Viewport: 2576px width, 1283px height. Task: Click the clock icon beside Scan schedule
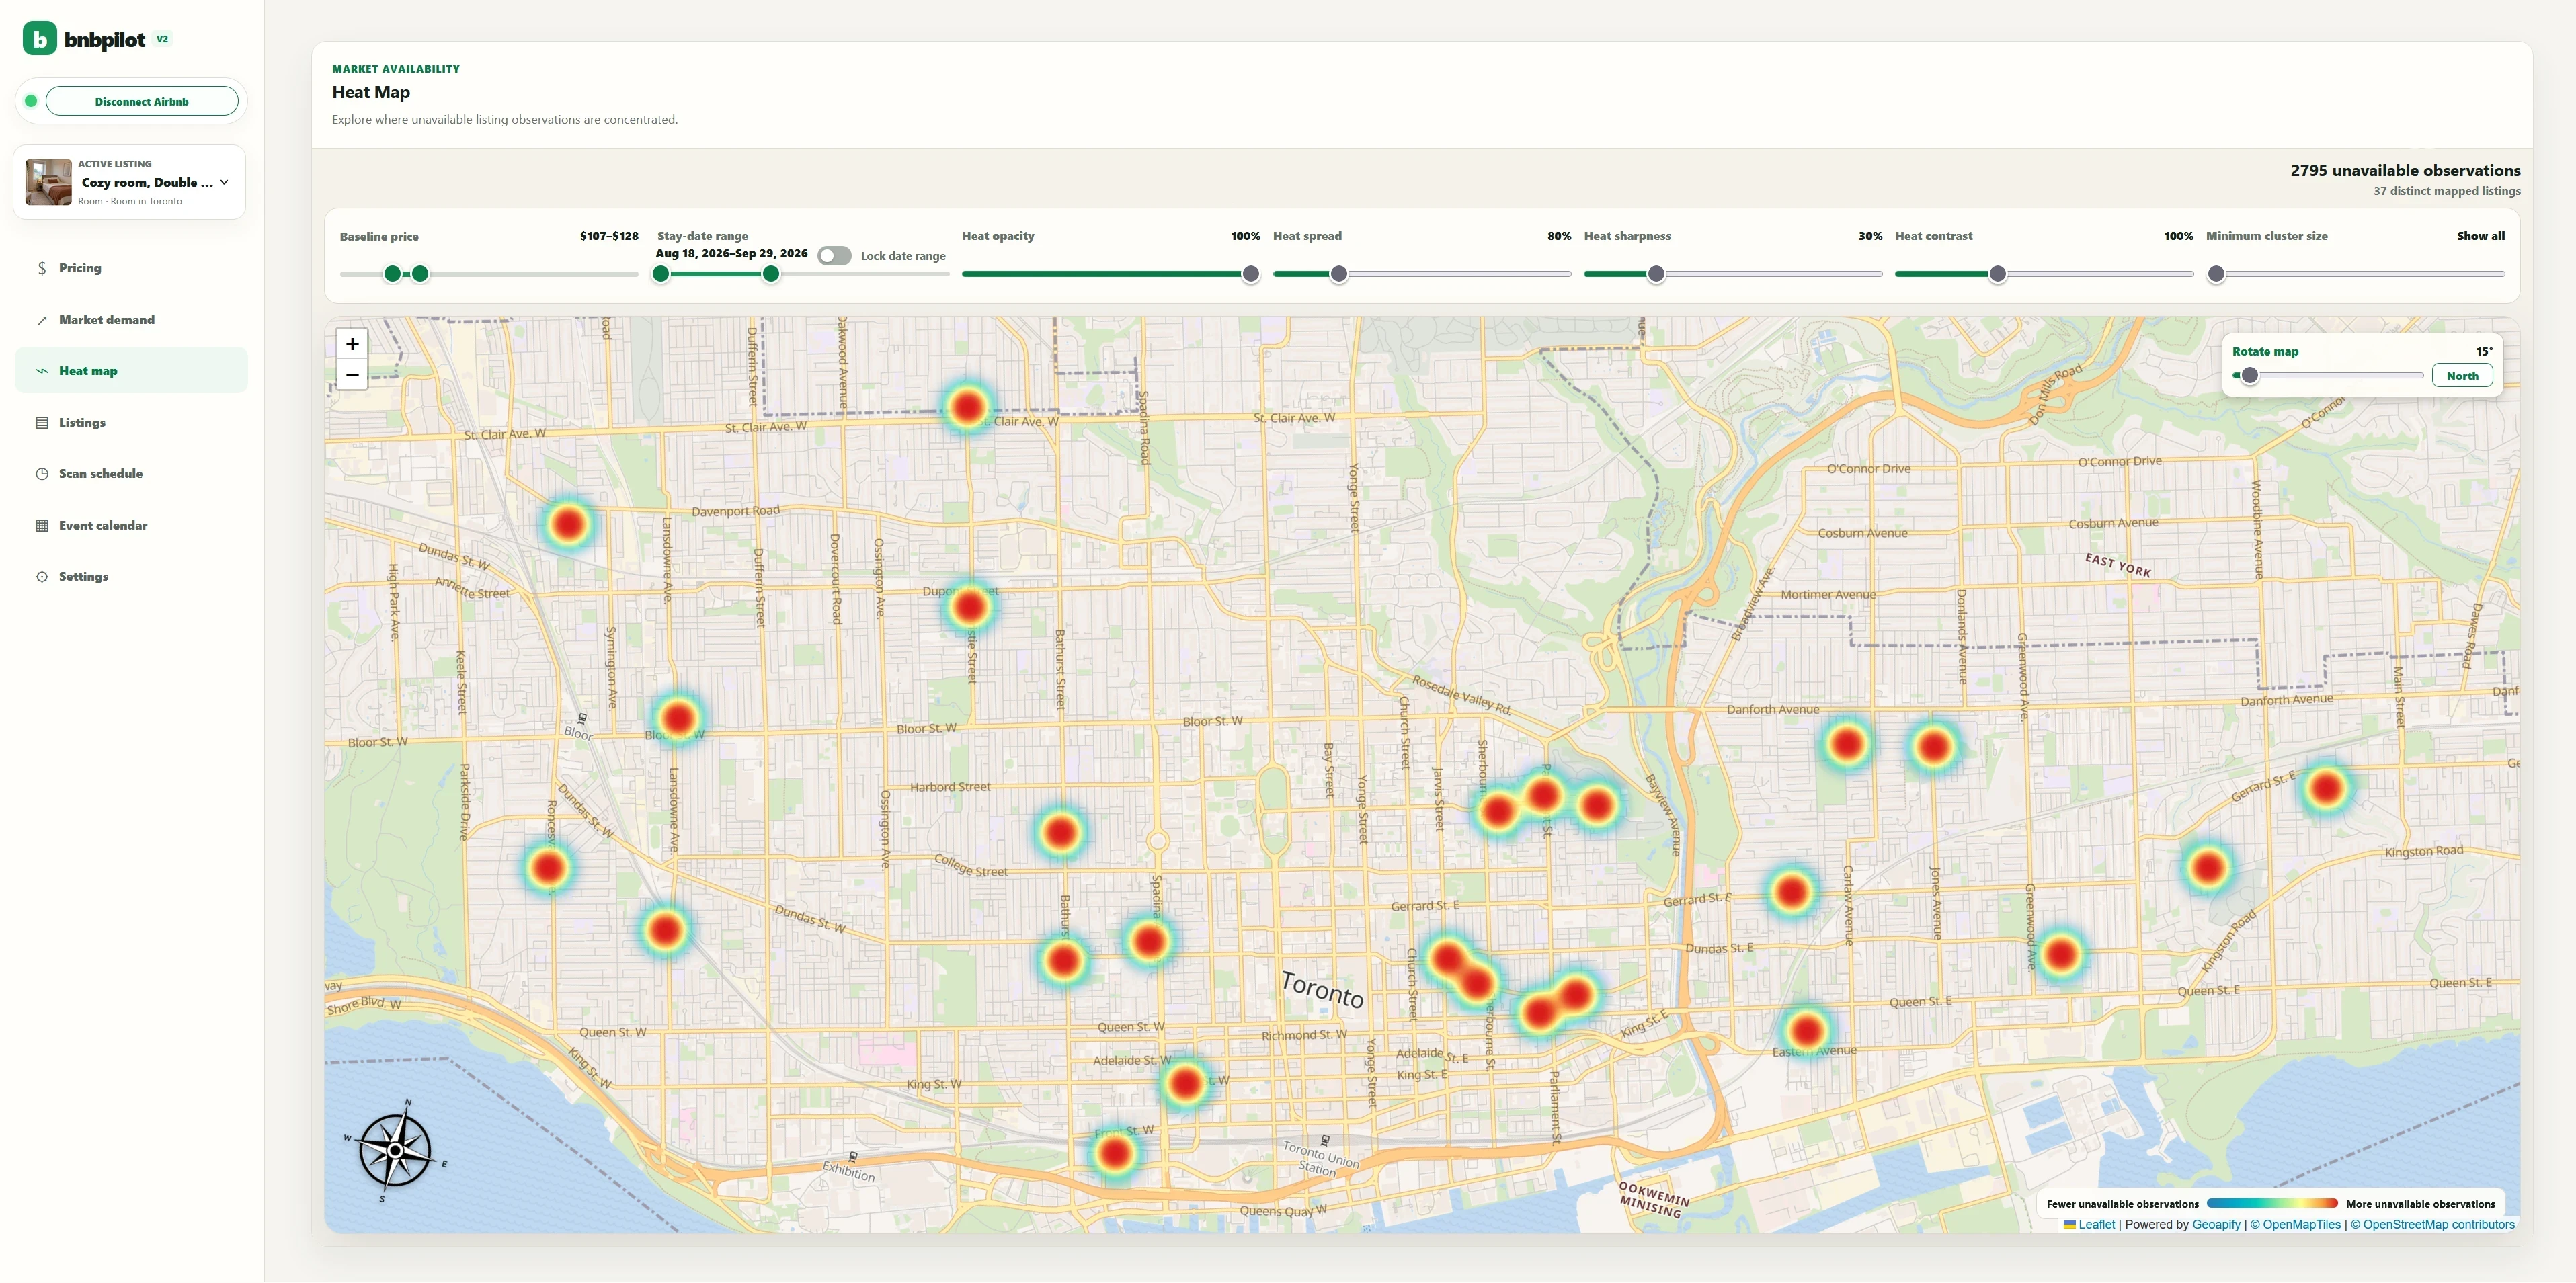tap(42, 474)
